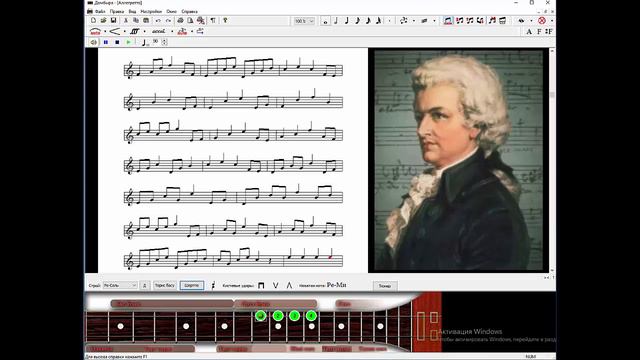The height and width of the screenshot is (360, 640).
Task: Open the Справка menu
Action: coord(189,11)
